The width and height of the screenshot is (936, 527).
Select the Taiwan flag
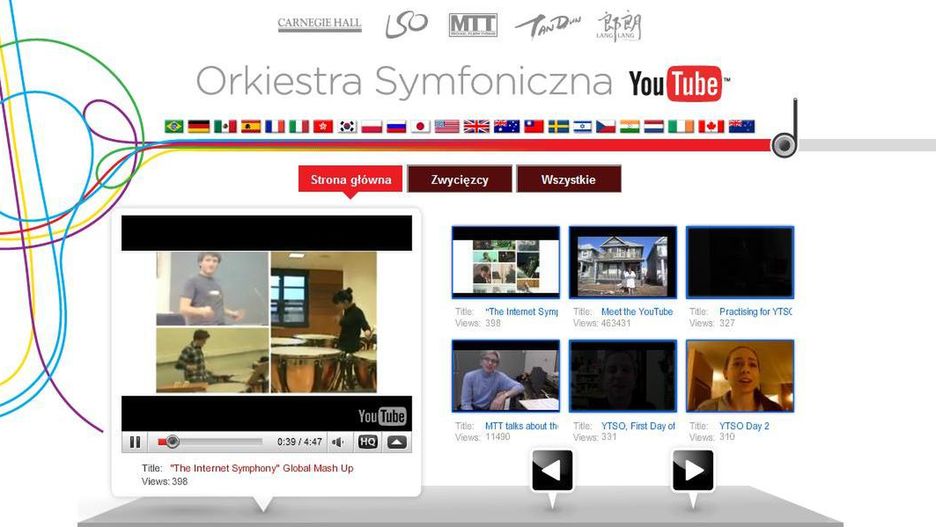tap(534, 126)
